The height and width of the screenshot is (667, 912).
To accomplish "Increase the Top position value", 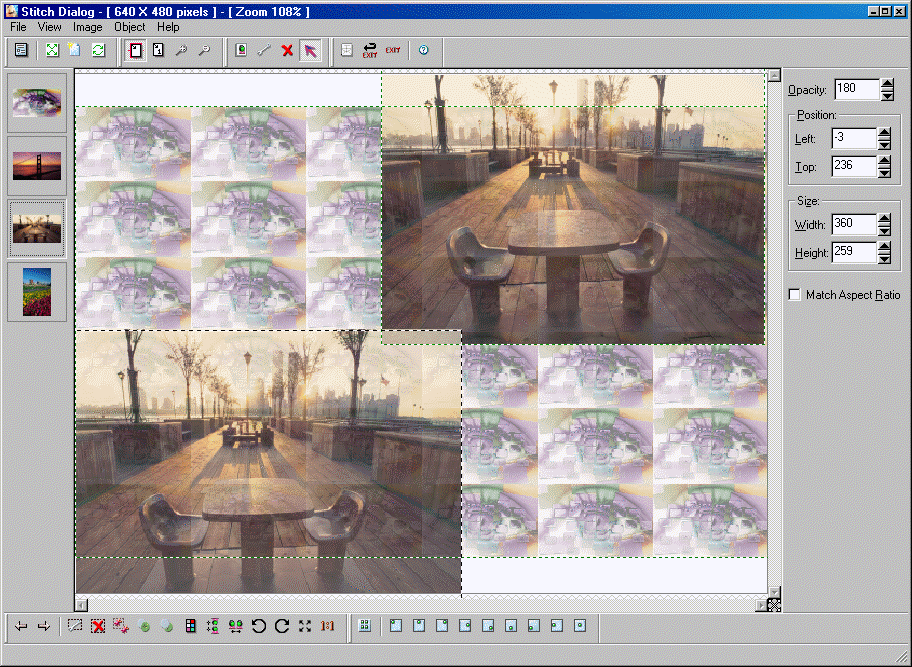I will coord(882,162).
